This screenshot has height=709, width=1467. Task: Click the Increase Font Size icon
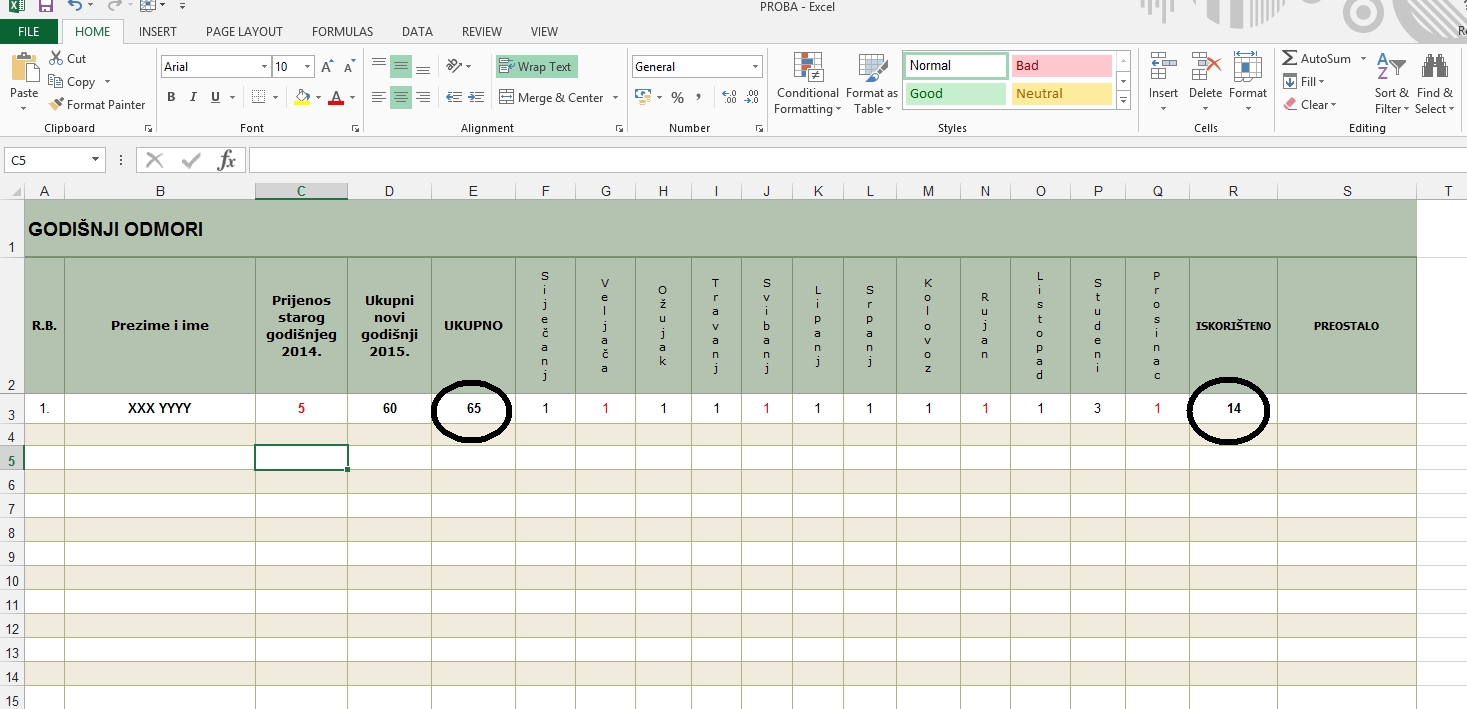pos(327,67)
